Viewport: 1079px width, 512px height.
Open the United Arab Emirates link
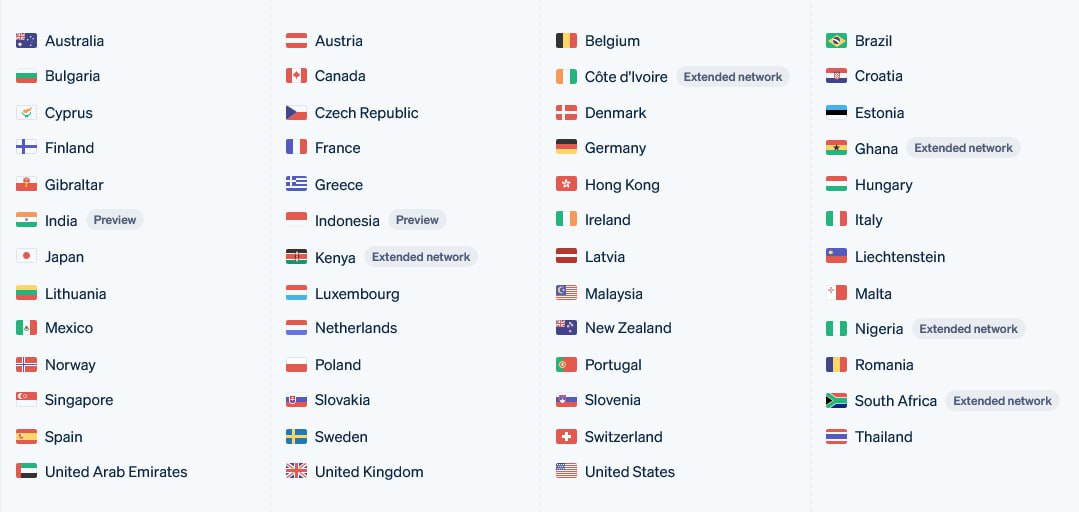[x=116, y=472]
